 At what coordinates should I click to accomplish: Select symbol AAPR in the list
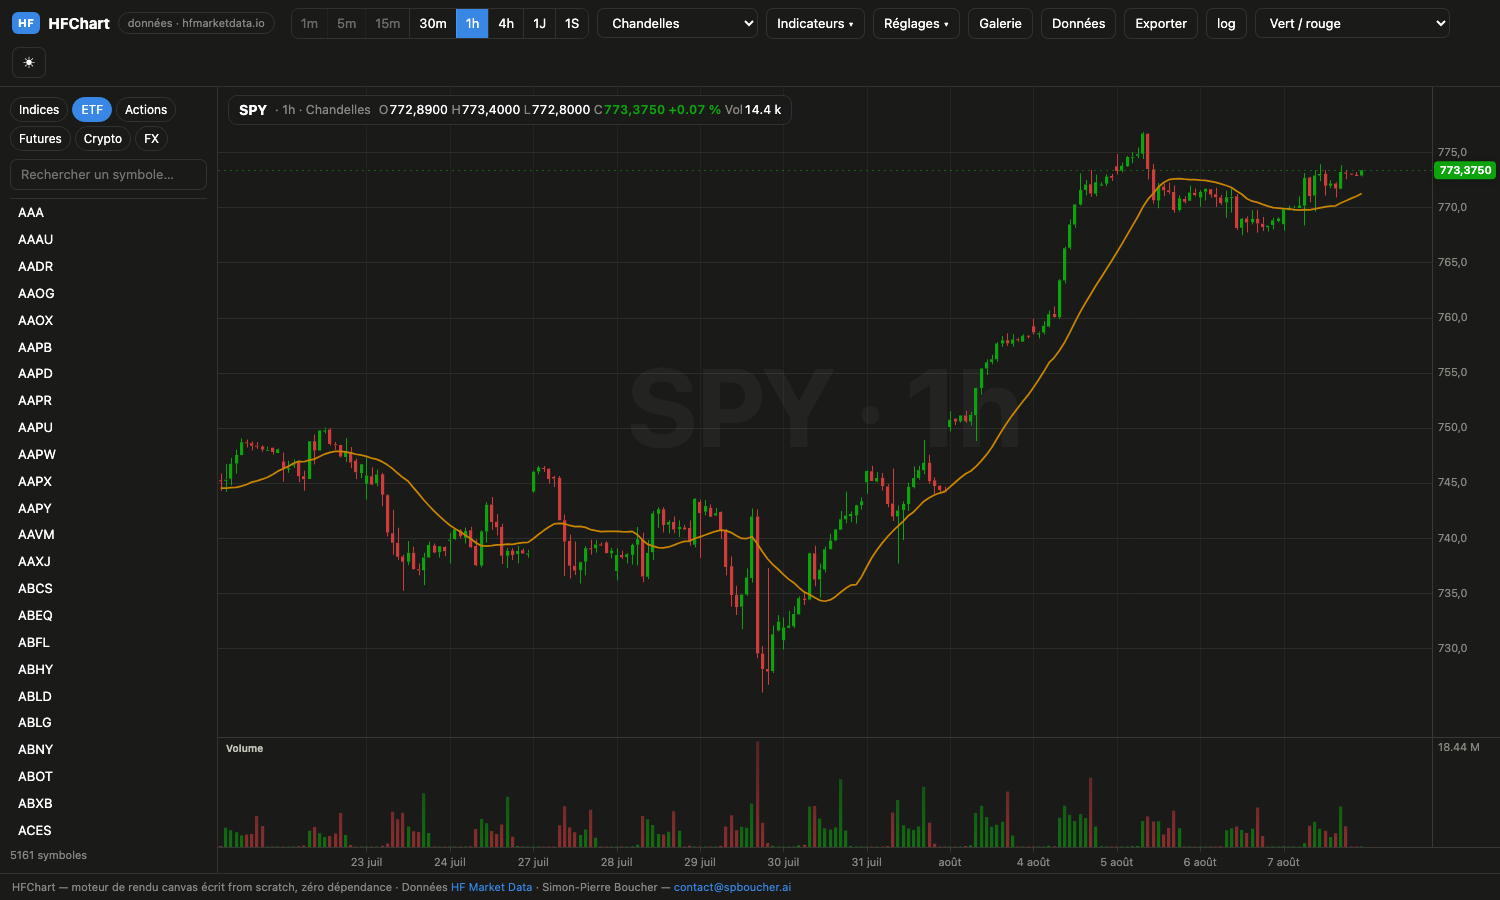coord(108,400)
